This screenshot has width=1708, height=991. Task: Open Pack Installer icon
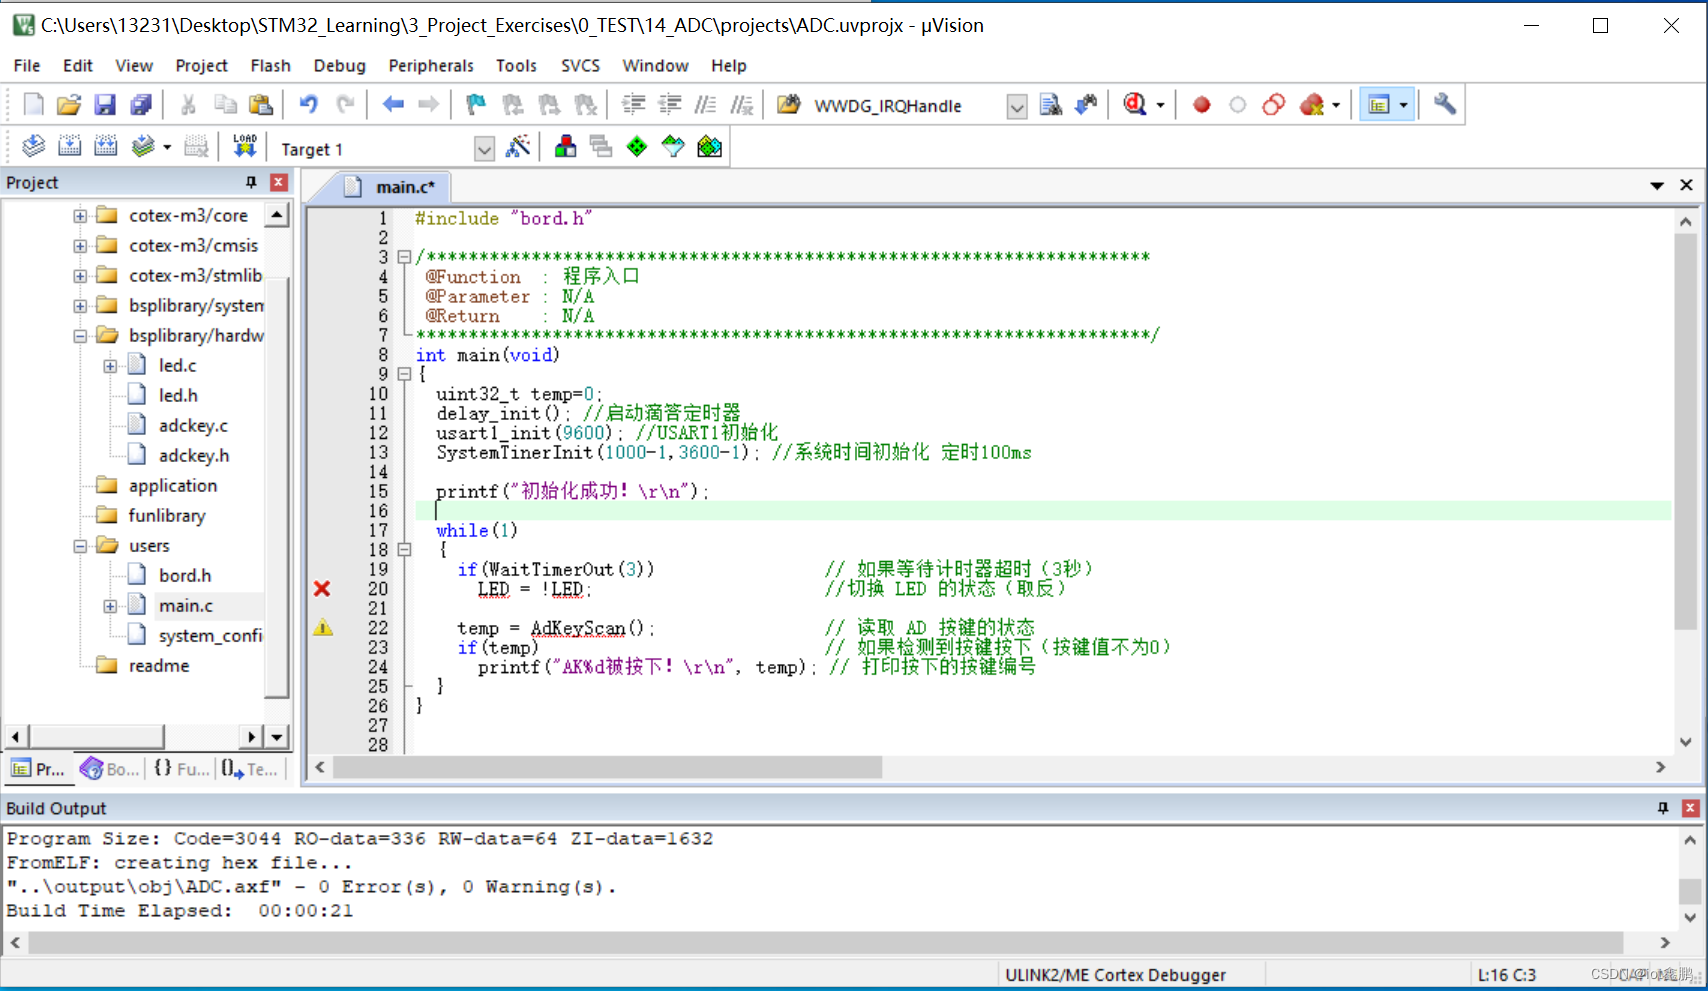tap(709, 147)
